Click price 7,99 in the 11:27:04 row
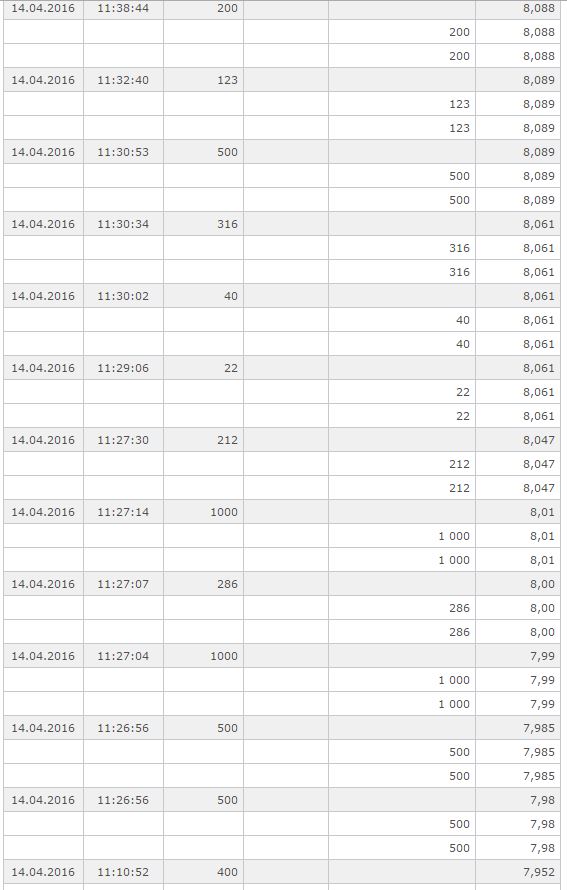The width and height of the screenshot is (567, 890). (x=543, y=657)
